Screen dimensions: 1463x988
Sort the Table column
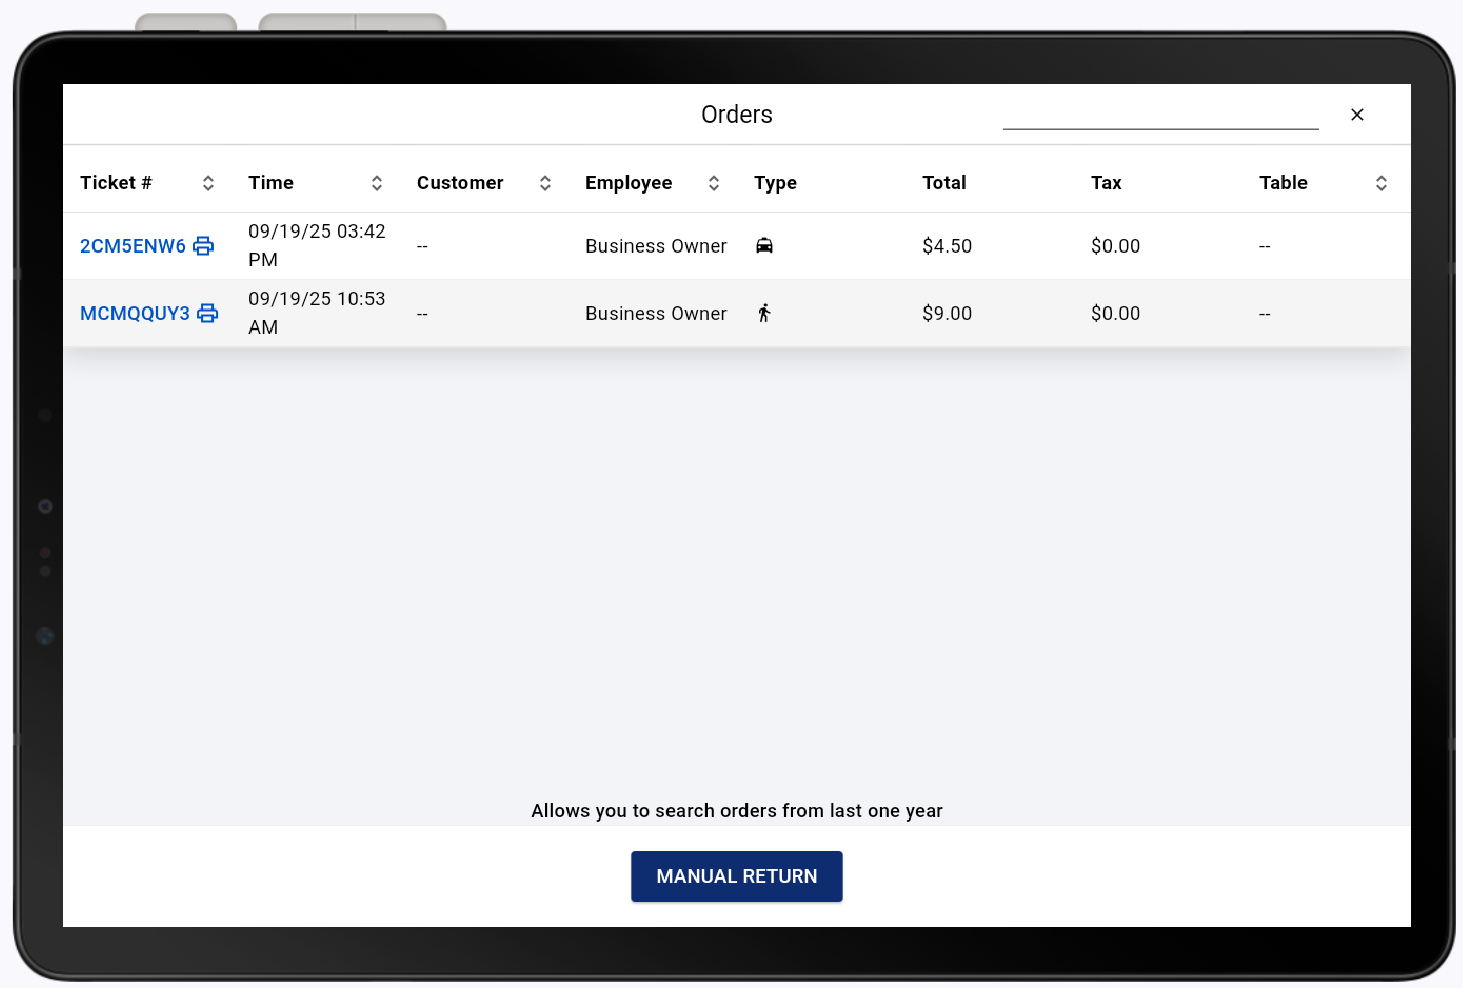tap(1382, 183)
